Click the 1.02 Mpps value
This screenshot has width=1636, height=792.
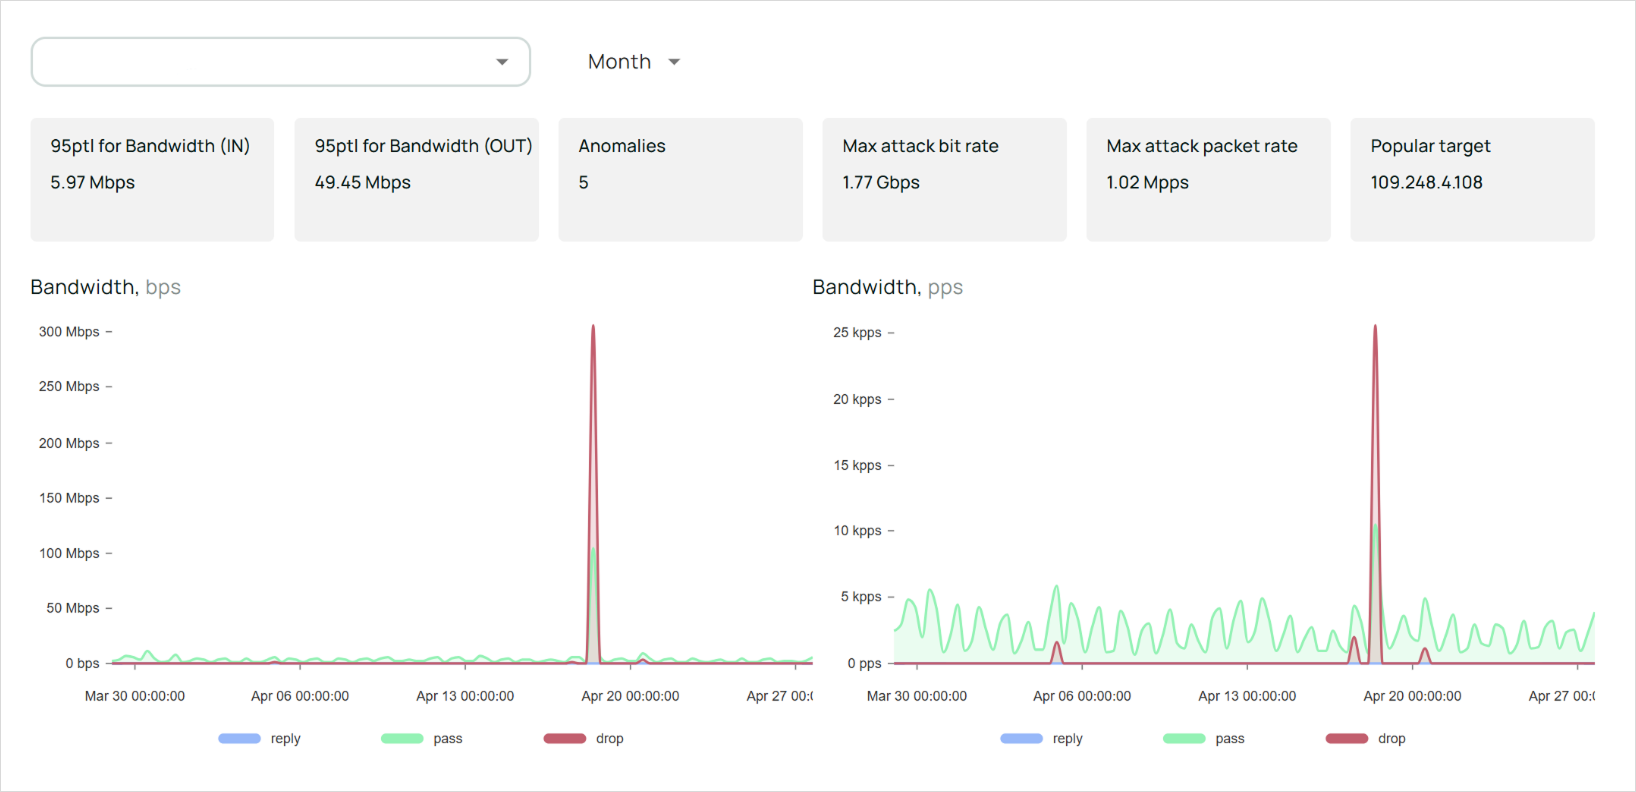tap(1147, 183)
